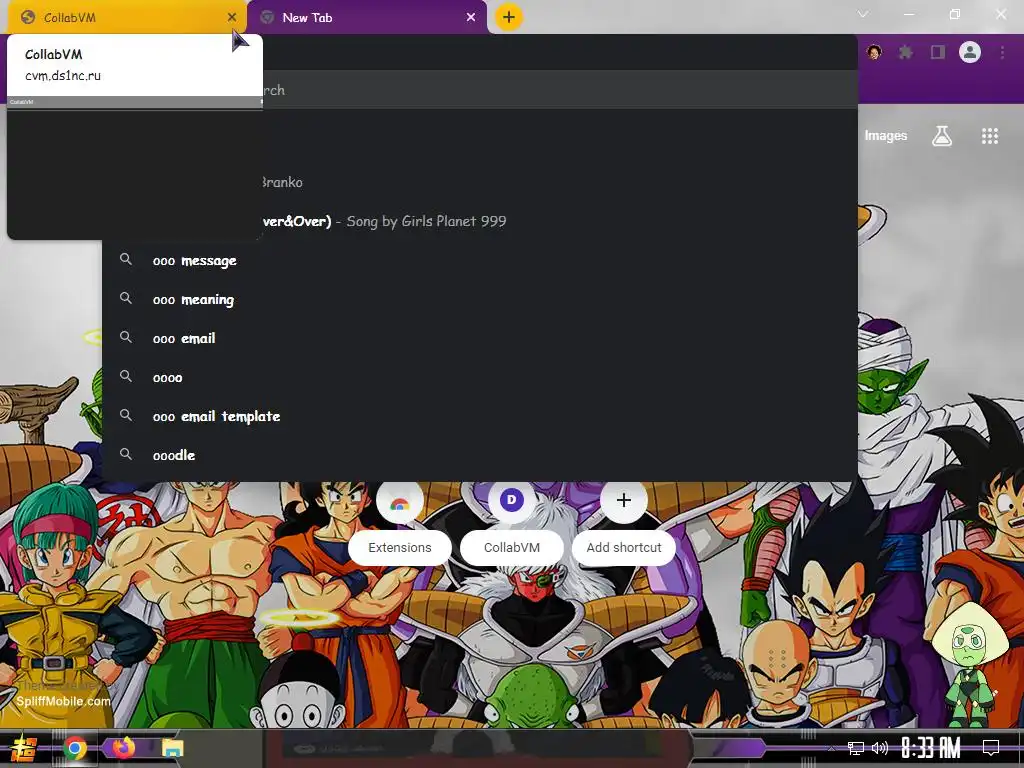
Task: Launch Firefox from the taskbar
Action: pos(123,747)
